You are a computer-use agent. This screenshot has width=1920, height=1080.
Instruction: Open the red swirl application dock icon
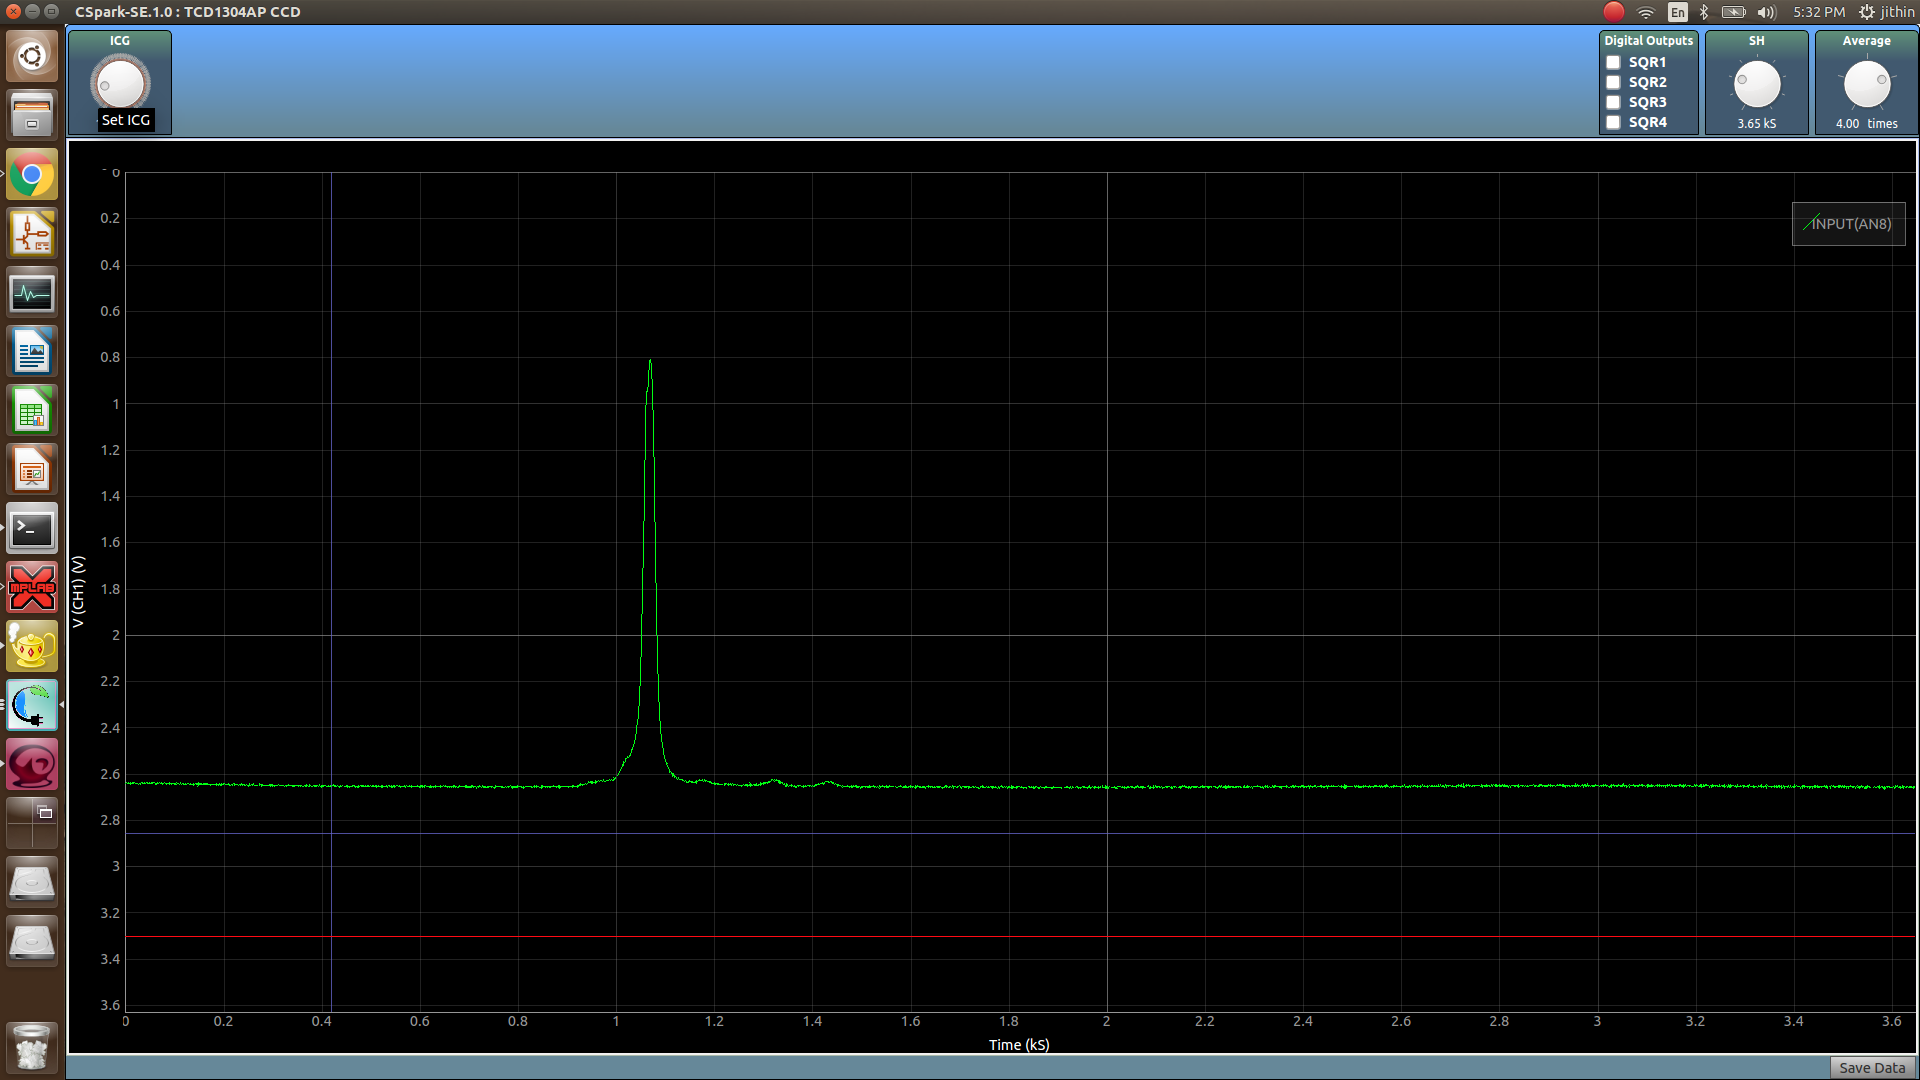tap(32, 765)
